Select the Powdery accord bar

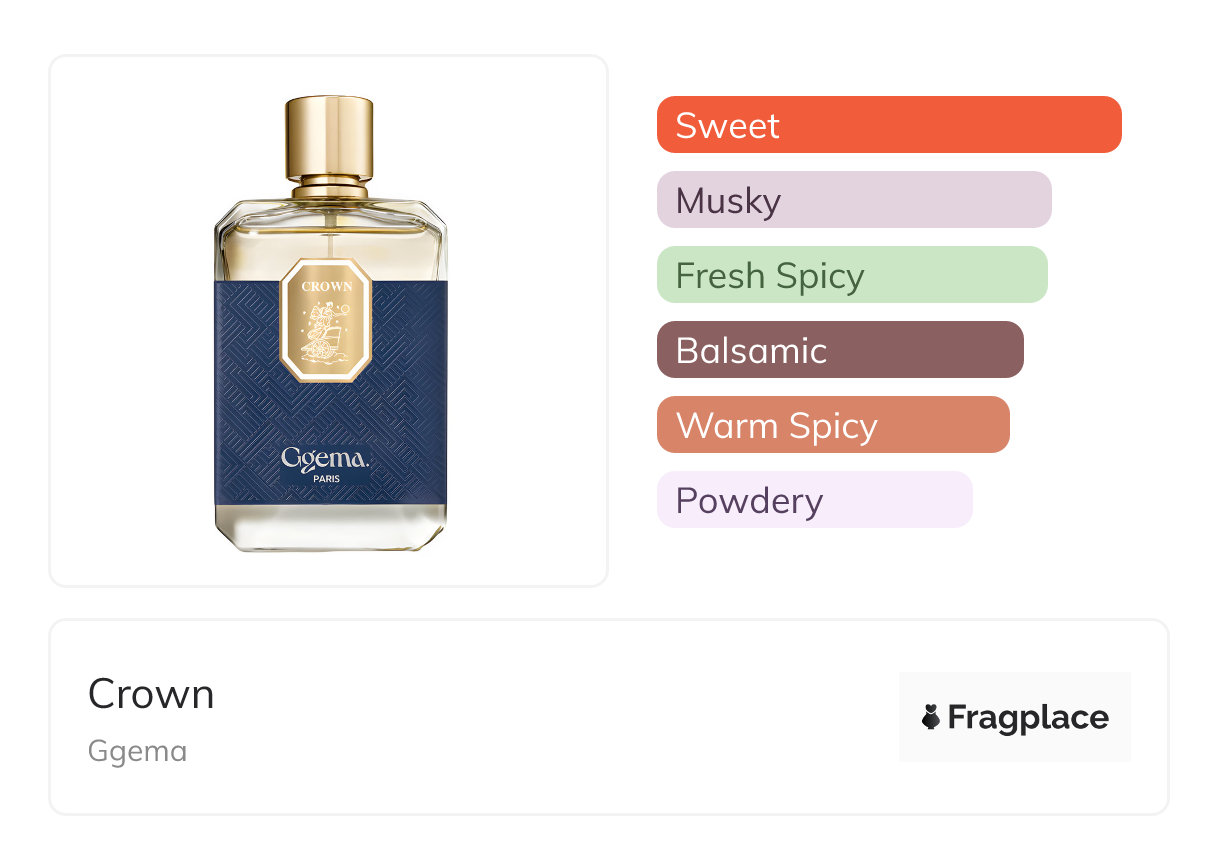[x=815, y=500]
